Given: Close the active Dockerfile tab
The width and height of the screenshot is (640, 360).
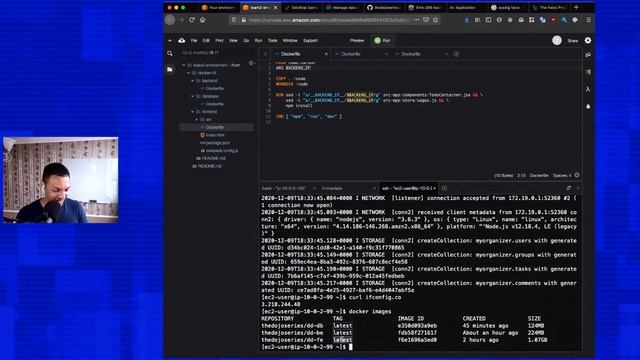Looking at the screenshot, I should point(326,54).
